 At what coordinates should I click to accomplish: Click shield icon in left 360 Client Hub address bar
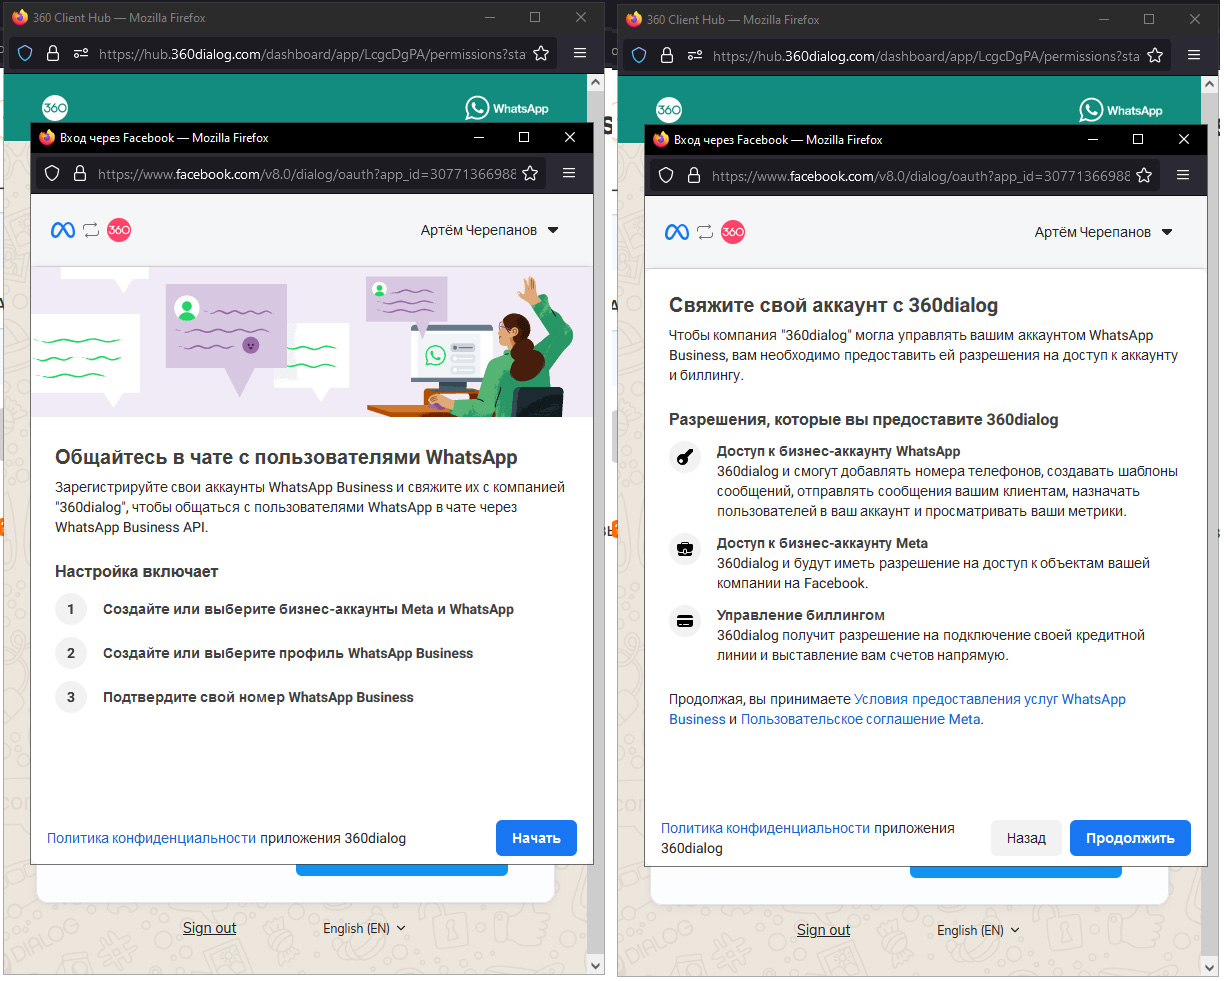point(25,54)
